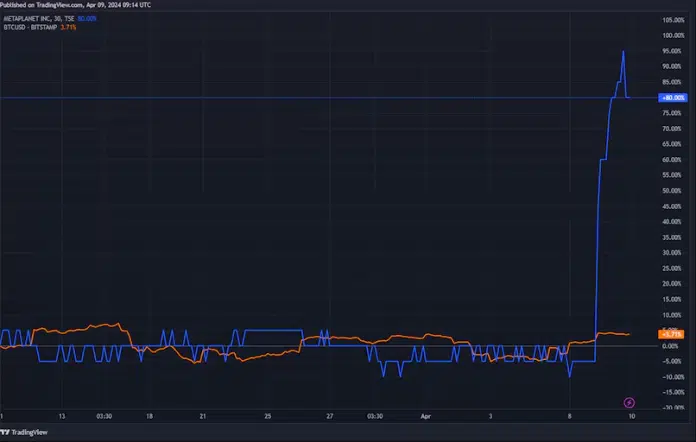The width and height of the screenshot is (696, 442).
Task: Click the 0.00% label on price axis
Action: coord(672,346)
